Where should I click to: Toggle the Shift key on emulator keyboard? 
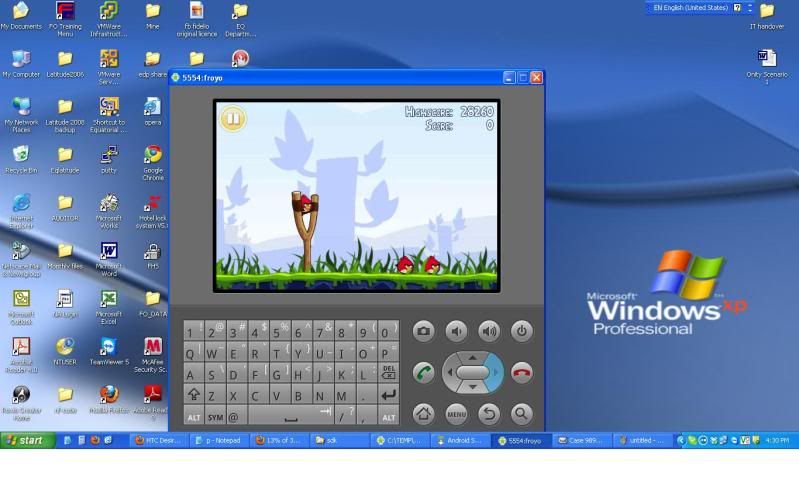coord(194,395)
